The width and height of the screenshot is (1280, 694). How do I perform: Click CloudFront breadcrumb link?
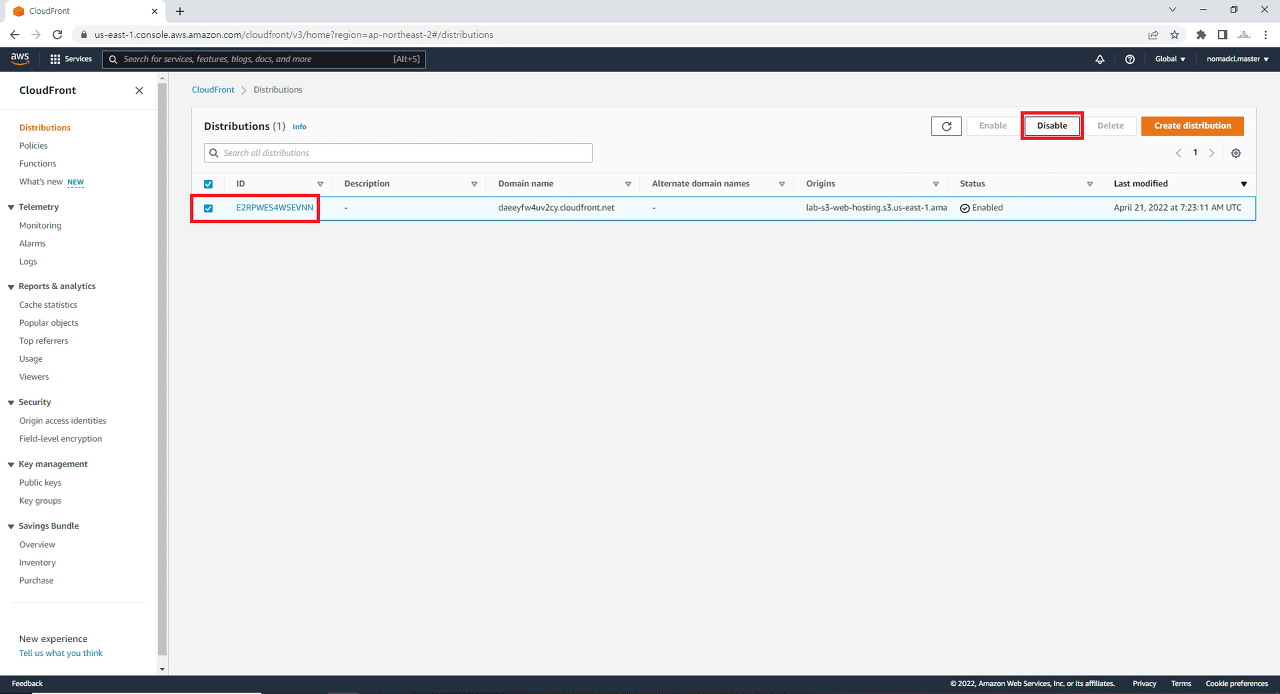[x=213, y=90]
